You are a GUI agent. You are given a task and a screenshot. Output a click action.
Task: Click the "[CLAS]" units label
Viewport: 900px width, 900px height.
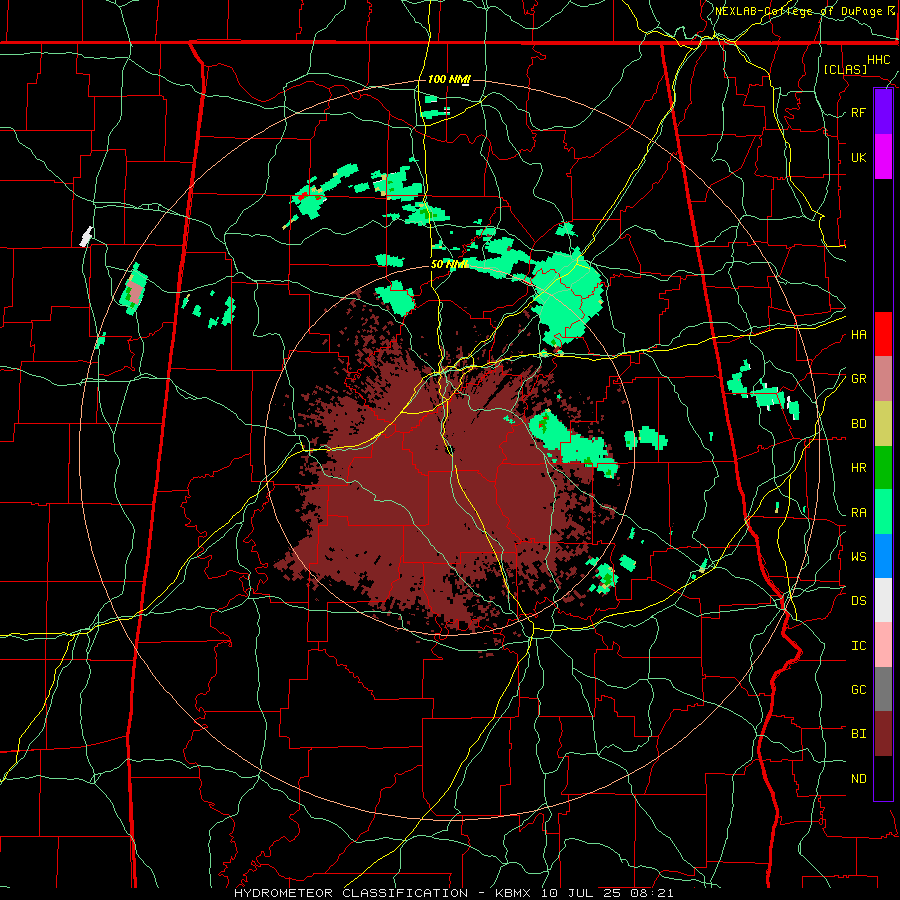tap(845, 69)
